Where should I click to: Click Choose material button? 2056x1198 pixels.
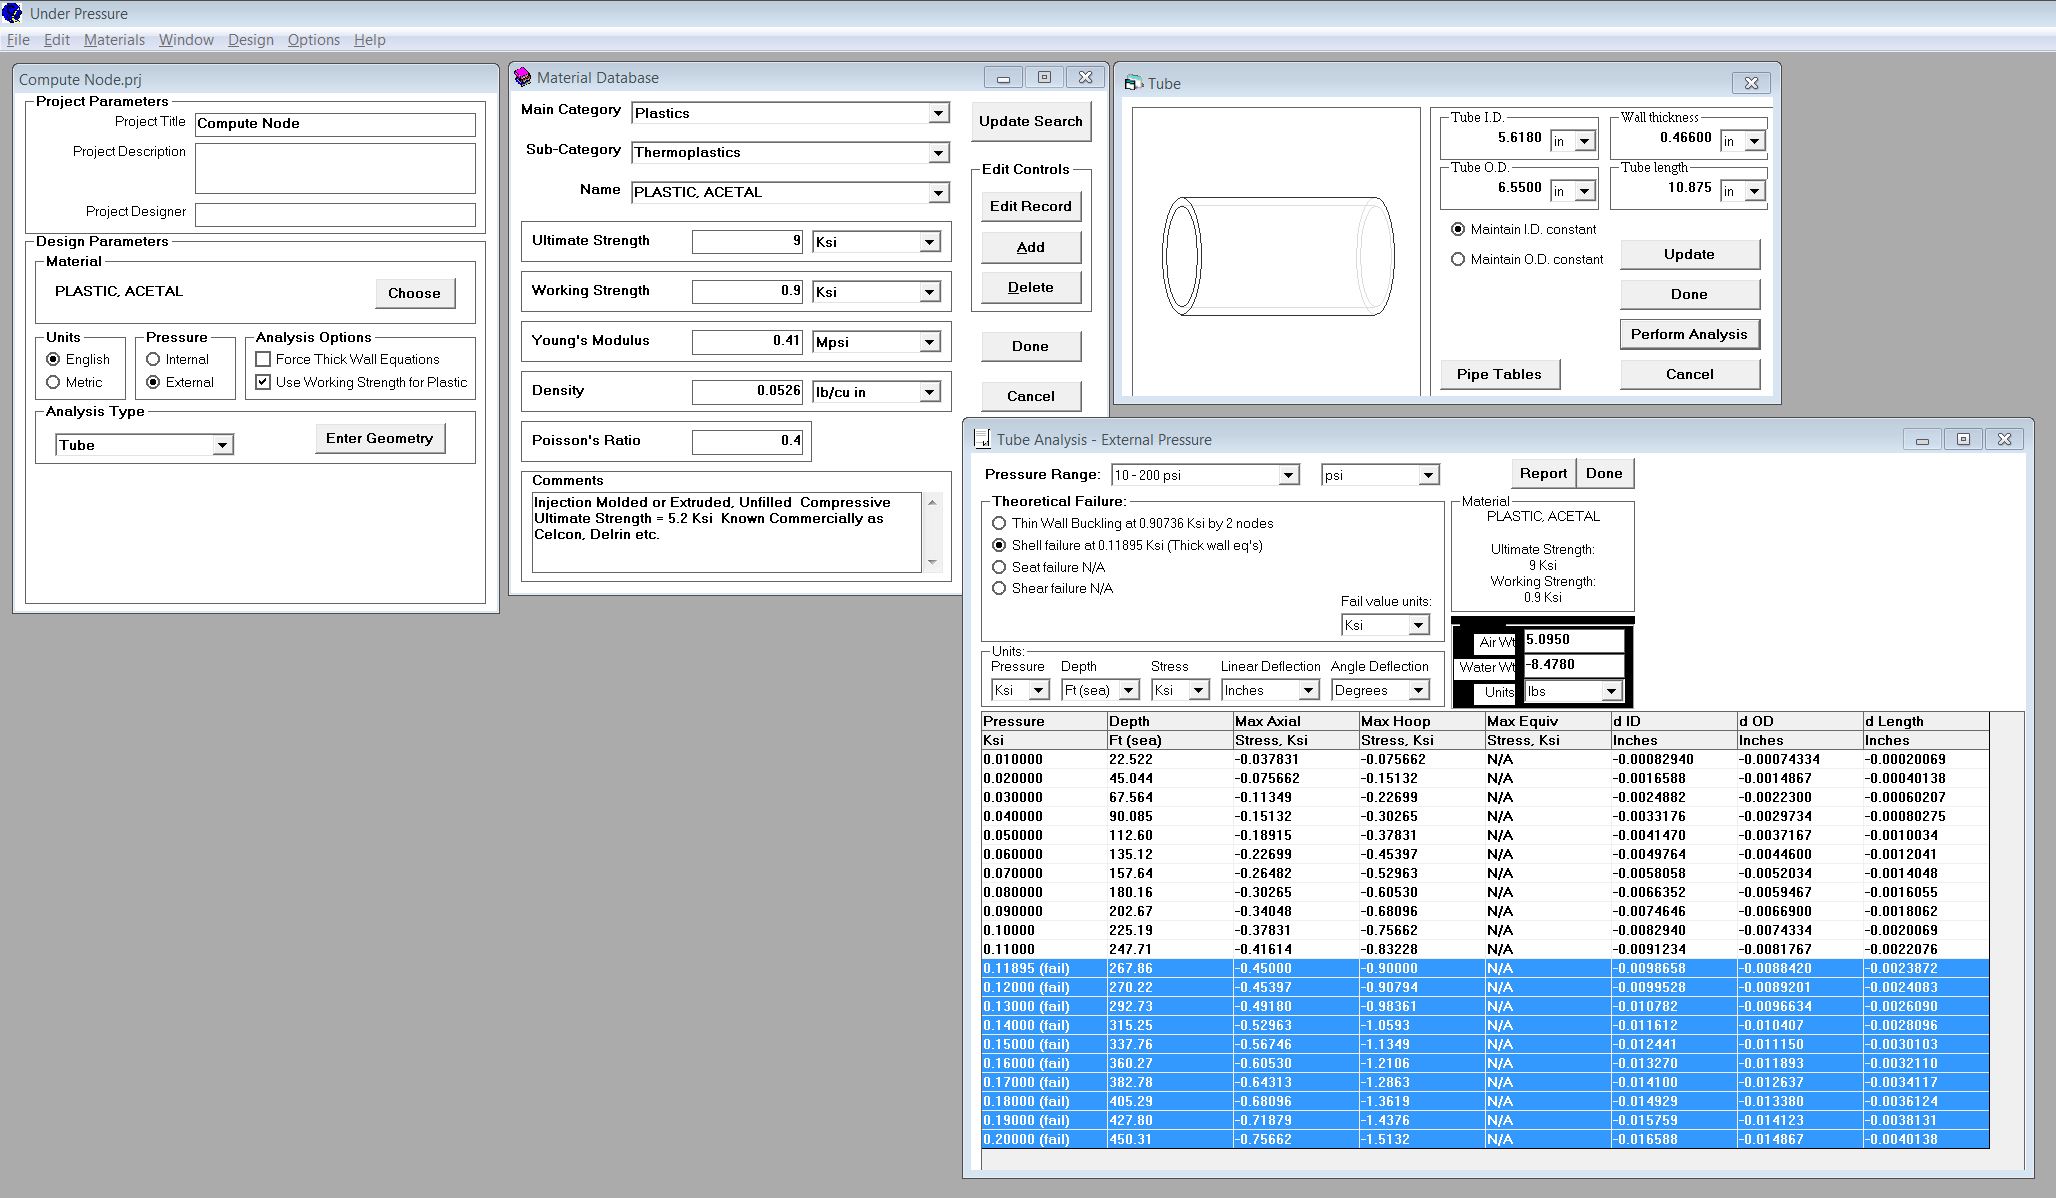click(x=414, y=293)
